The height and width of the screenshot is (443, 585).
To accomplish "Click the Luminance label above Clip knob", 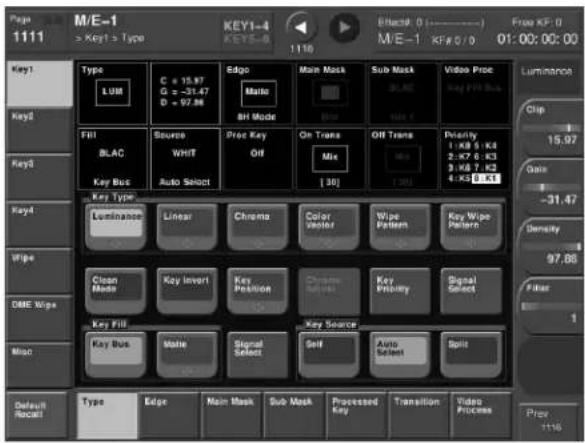I will click(x=546, y=71).
